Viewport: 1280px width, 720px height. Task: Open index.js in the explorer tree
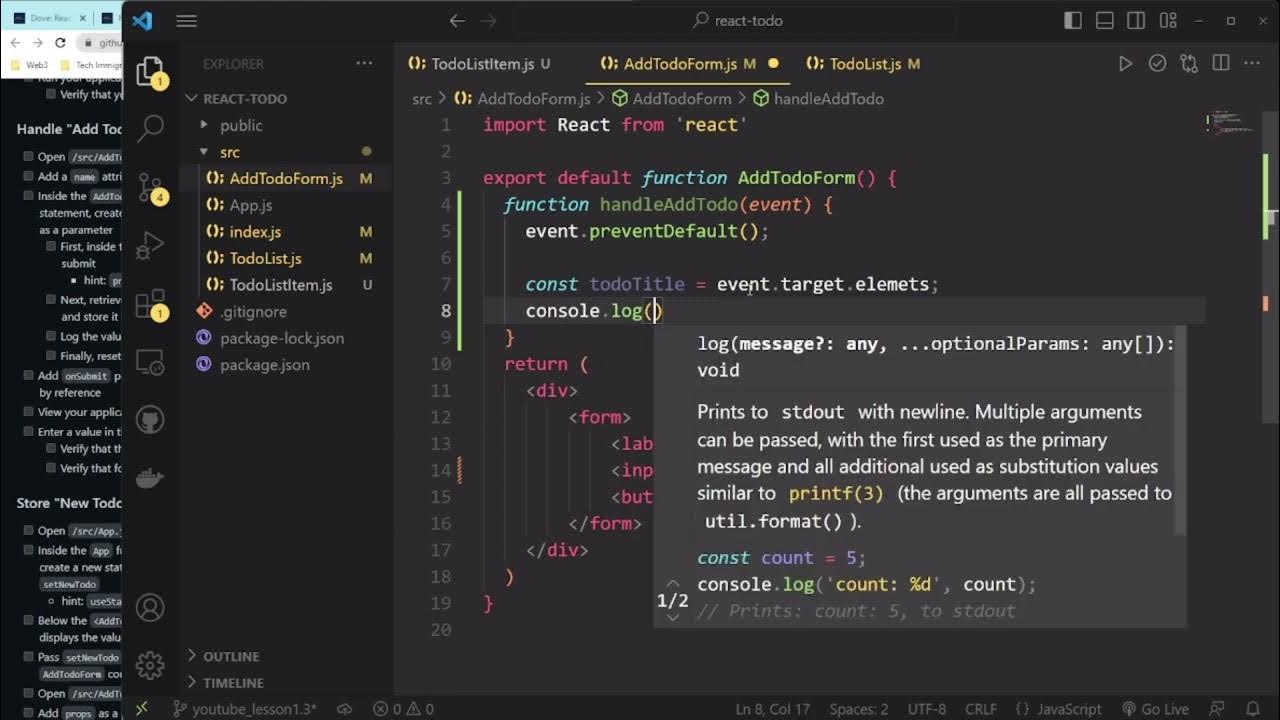[255, 232]
